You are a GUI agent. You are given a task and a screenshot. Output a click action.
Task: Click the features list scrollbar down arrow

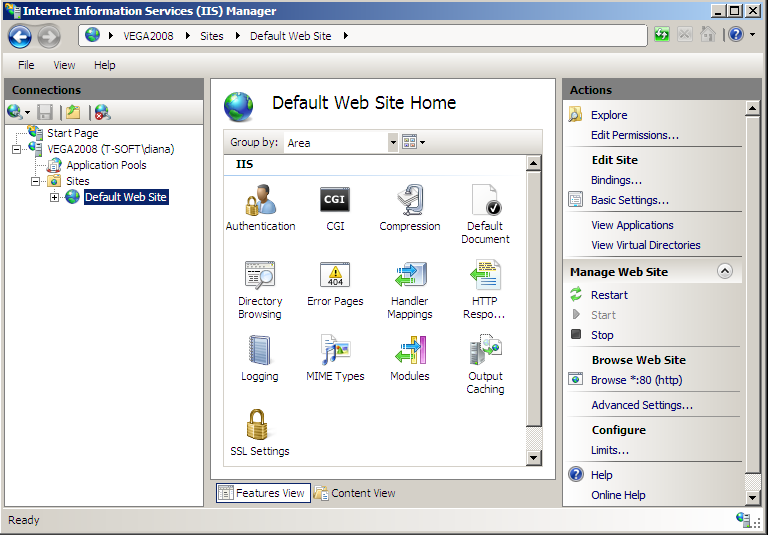pyautogui.click(x=533, y=458)
